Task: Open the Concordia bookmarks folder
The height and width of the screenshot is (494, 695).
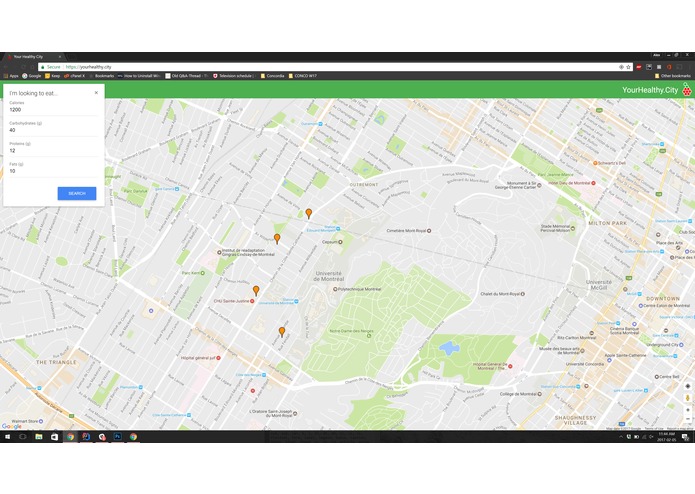Action: pyautogui.click(x=272, y=76)
